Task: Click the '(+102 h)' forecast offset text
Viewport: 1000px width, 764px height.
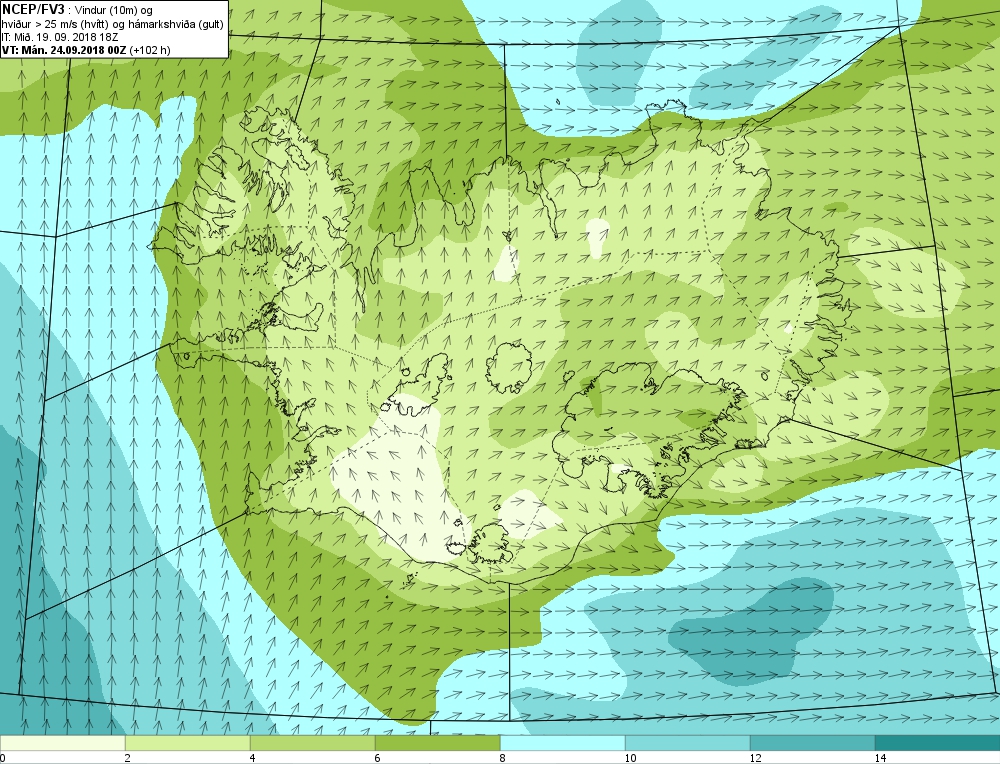Action: (150, 50)
